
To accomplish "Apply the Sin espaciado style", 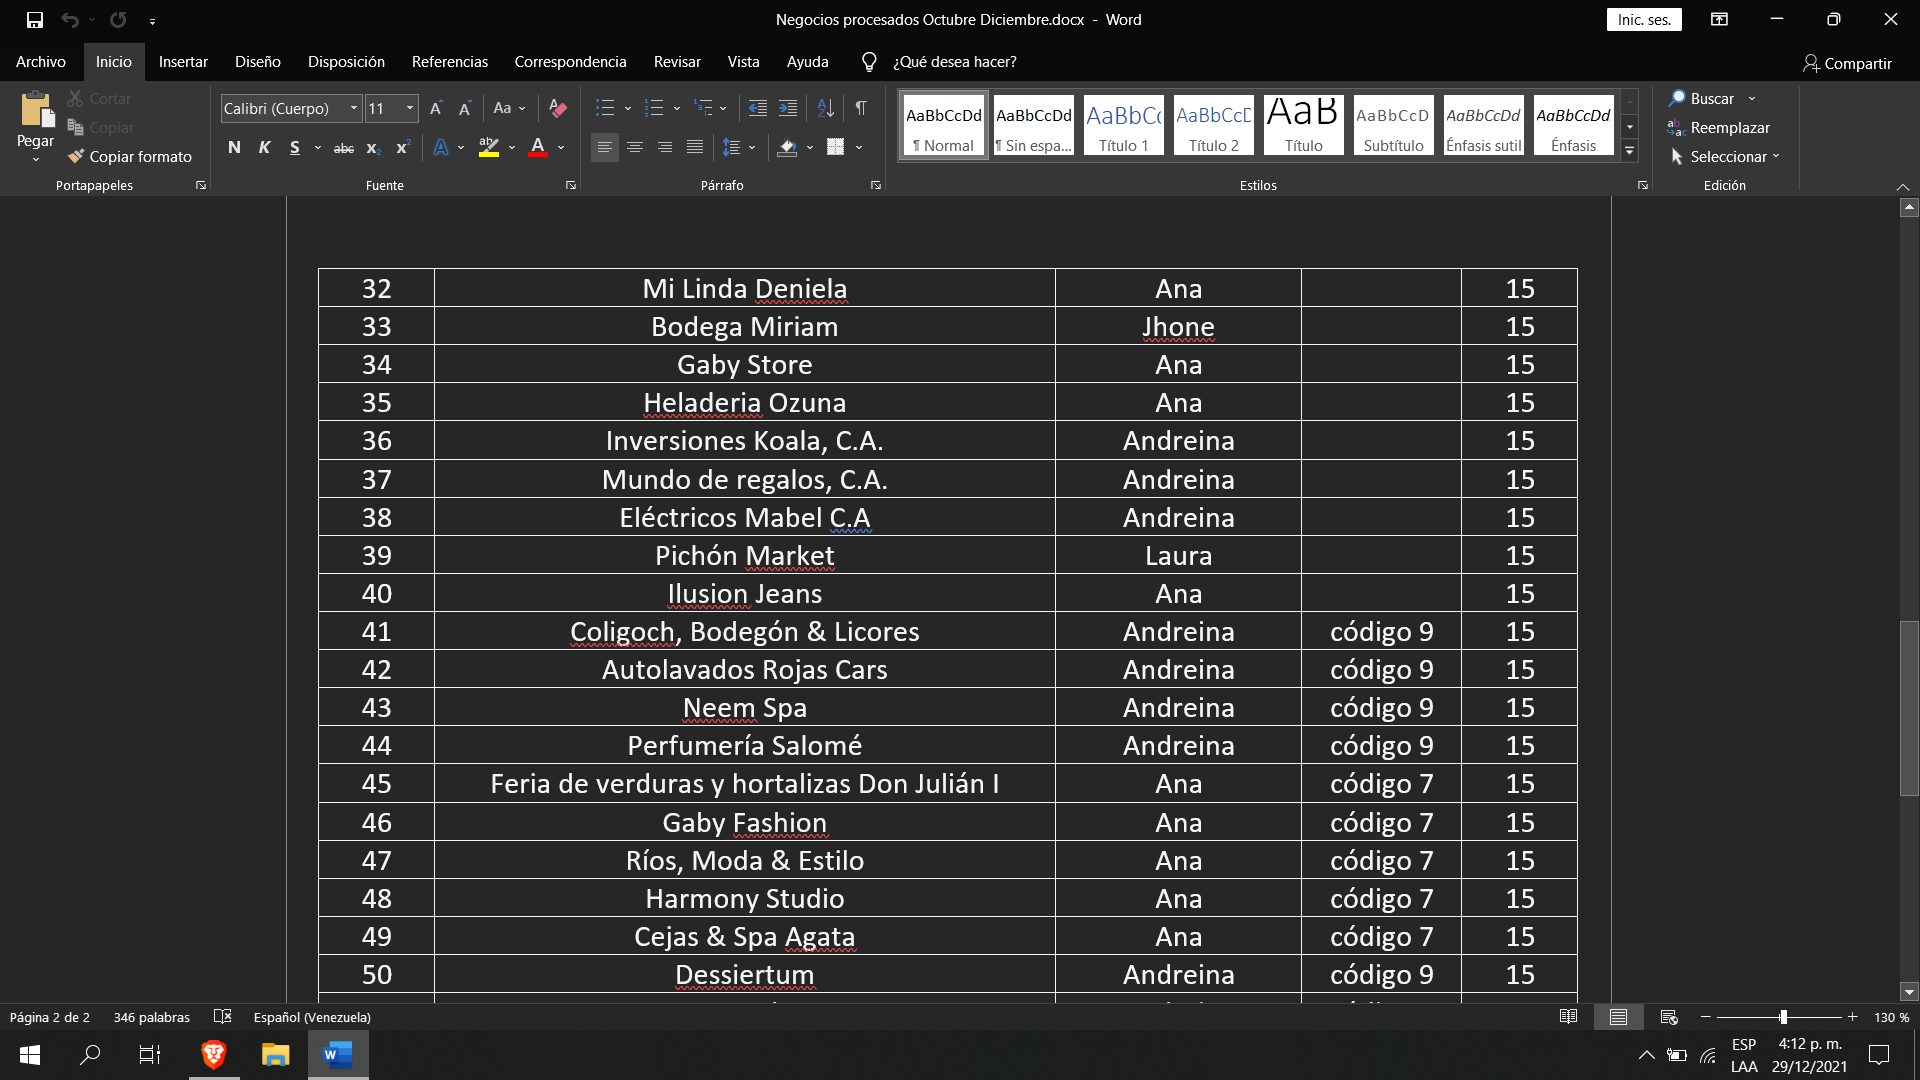I will (1033, 125).
